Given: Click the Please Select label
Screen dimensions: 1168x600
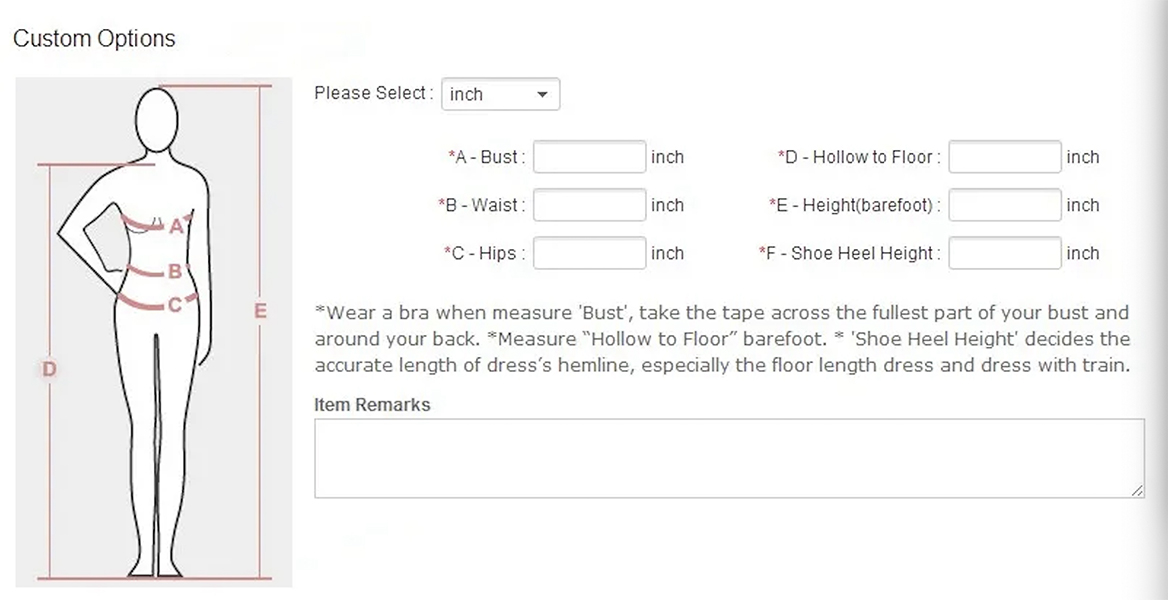Looking at the screenshot, I should (373, 93).
